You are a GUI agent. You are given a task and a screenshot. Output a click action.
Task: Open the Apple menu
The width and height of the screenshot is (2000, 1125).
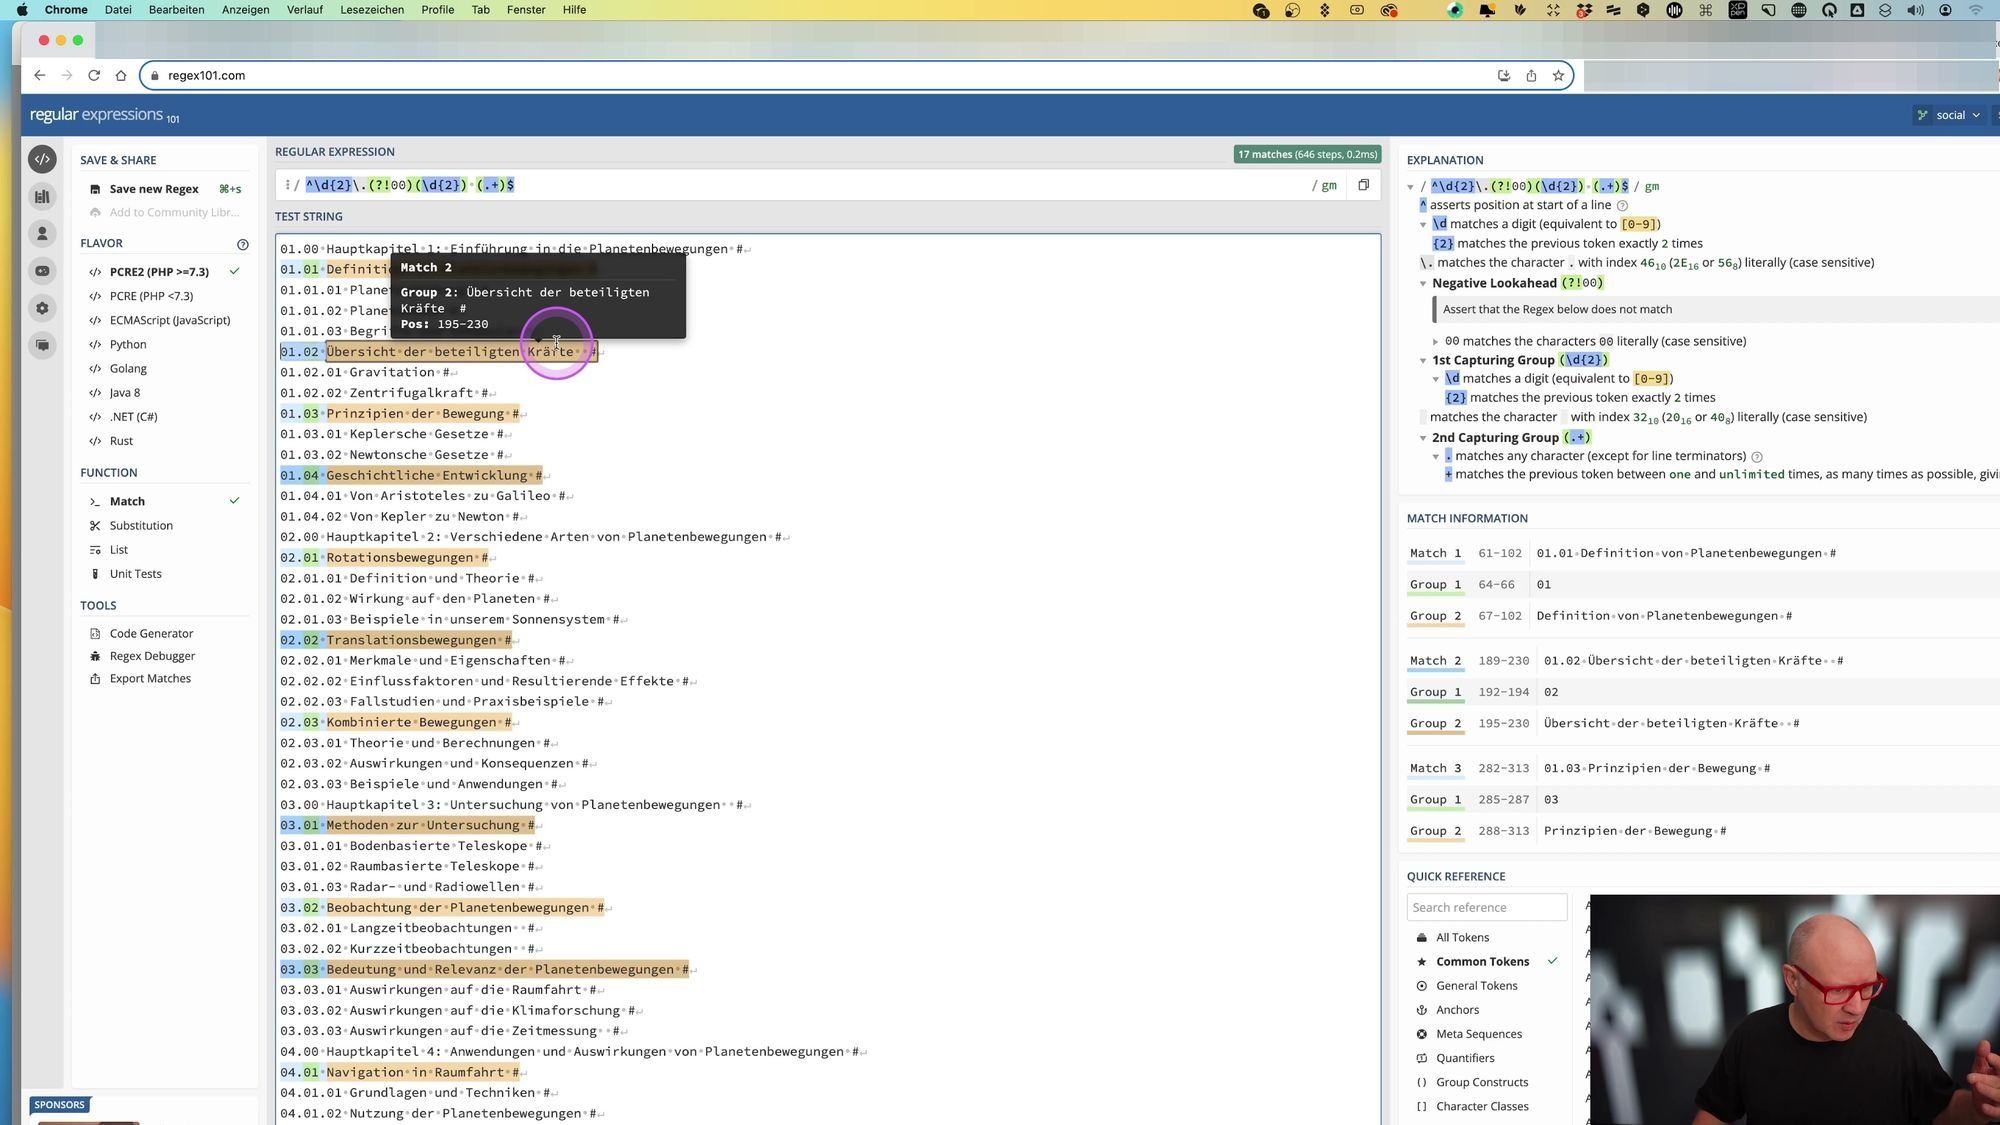(x=22, y=10)
